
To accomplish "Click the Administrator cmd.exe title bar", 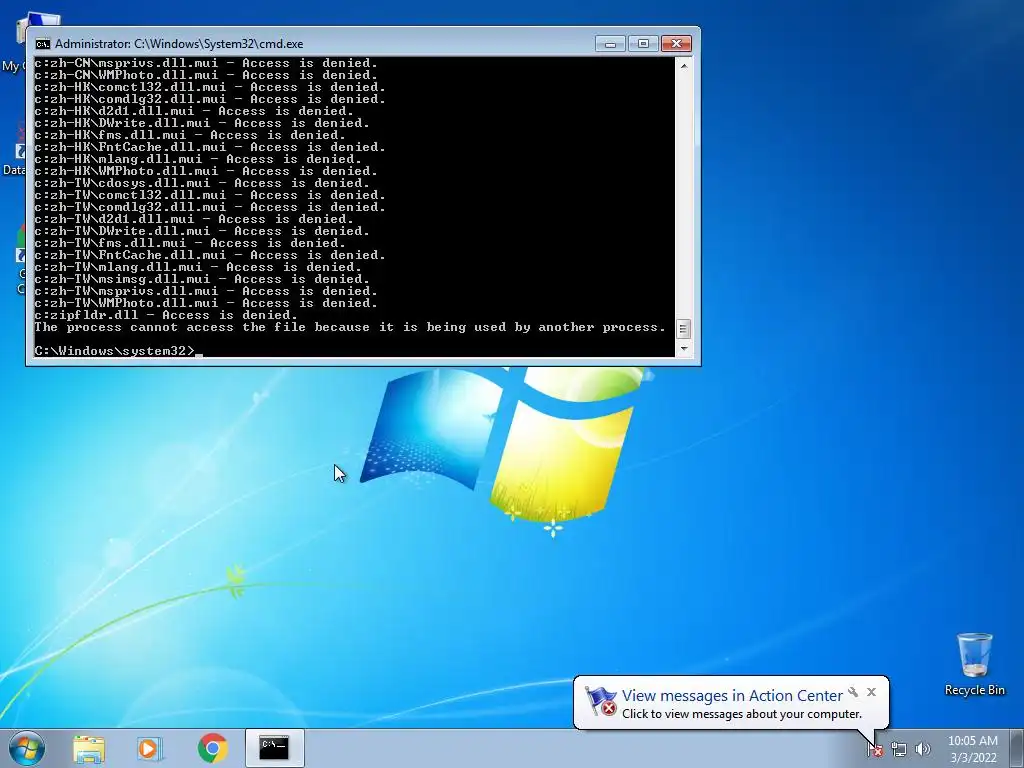I will coord(313,44).
